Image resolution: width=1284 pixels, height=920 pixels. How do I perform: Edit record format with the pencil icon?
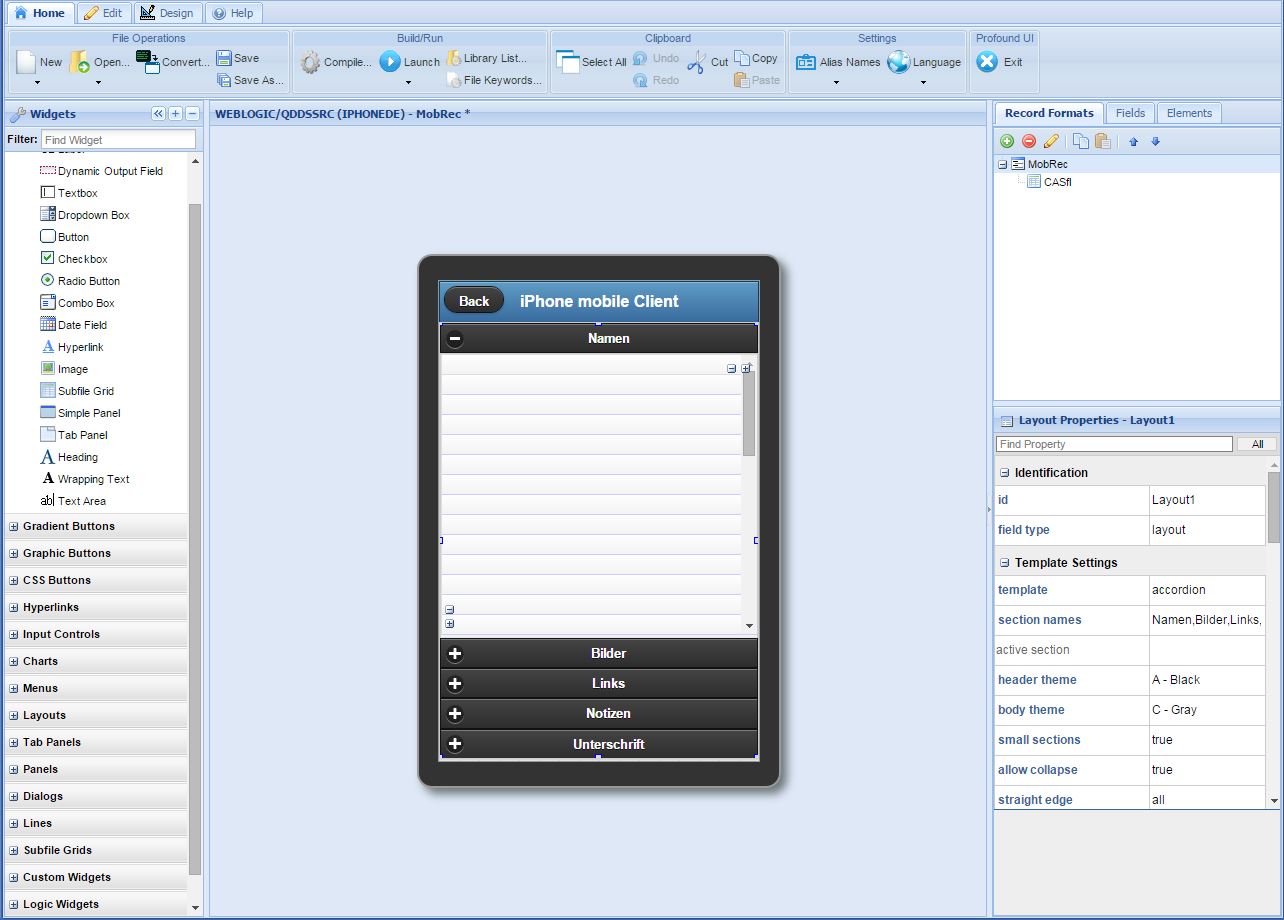coord(1051,142)
